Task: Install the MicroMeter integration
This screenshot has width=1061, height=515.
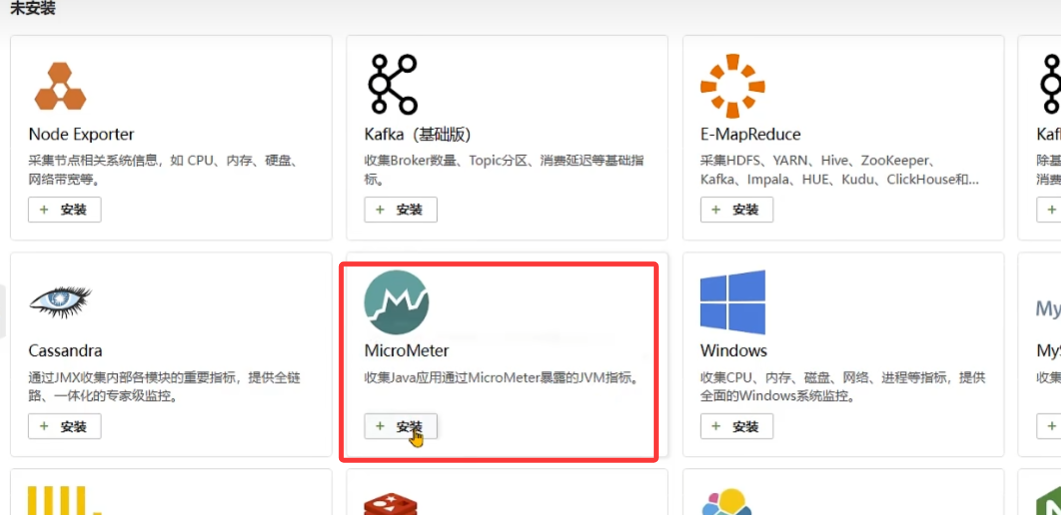Action: point(401,426)
